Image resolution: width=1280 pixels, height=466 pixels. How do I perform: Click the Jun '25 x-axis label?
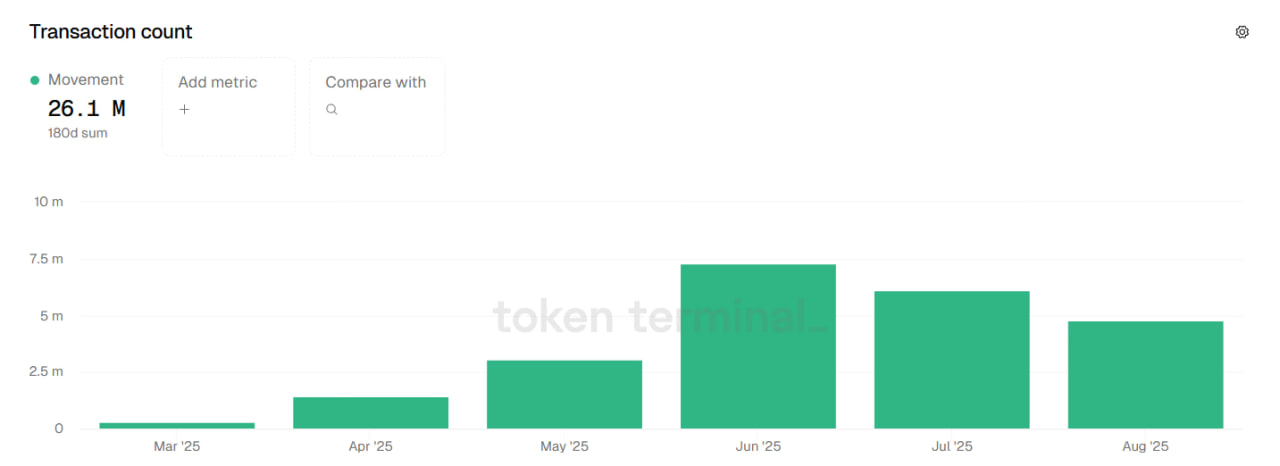point(758,447)
